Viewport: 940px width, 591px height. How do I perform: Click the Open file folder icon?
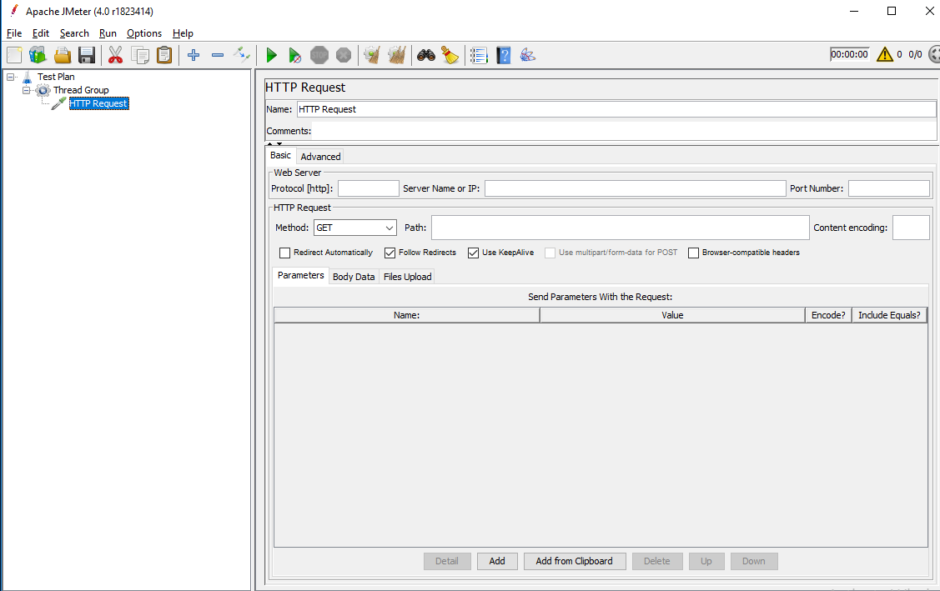pos(62,55)
